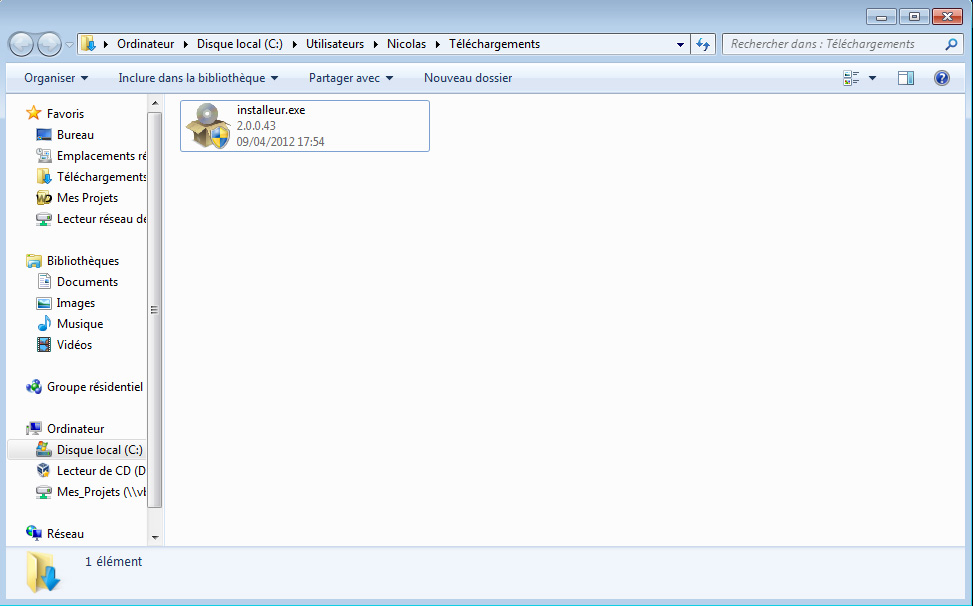Open Téléchargements in navigation pane
The width and height of the screenshot is (973, 606).
click(x=101, y=177)
